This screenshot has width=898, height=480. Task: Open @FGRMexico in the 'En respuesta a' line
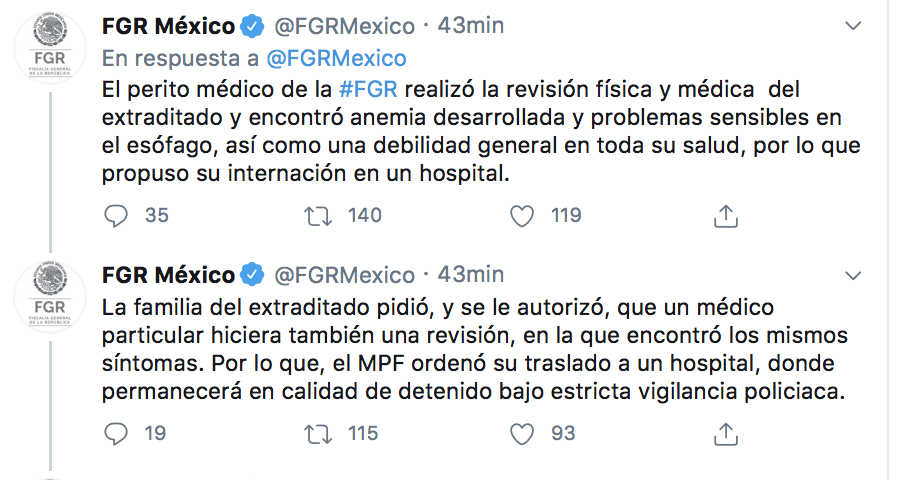pos(339,57)
